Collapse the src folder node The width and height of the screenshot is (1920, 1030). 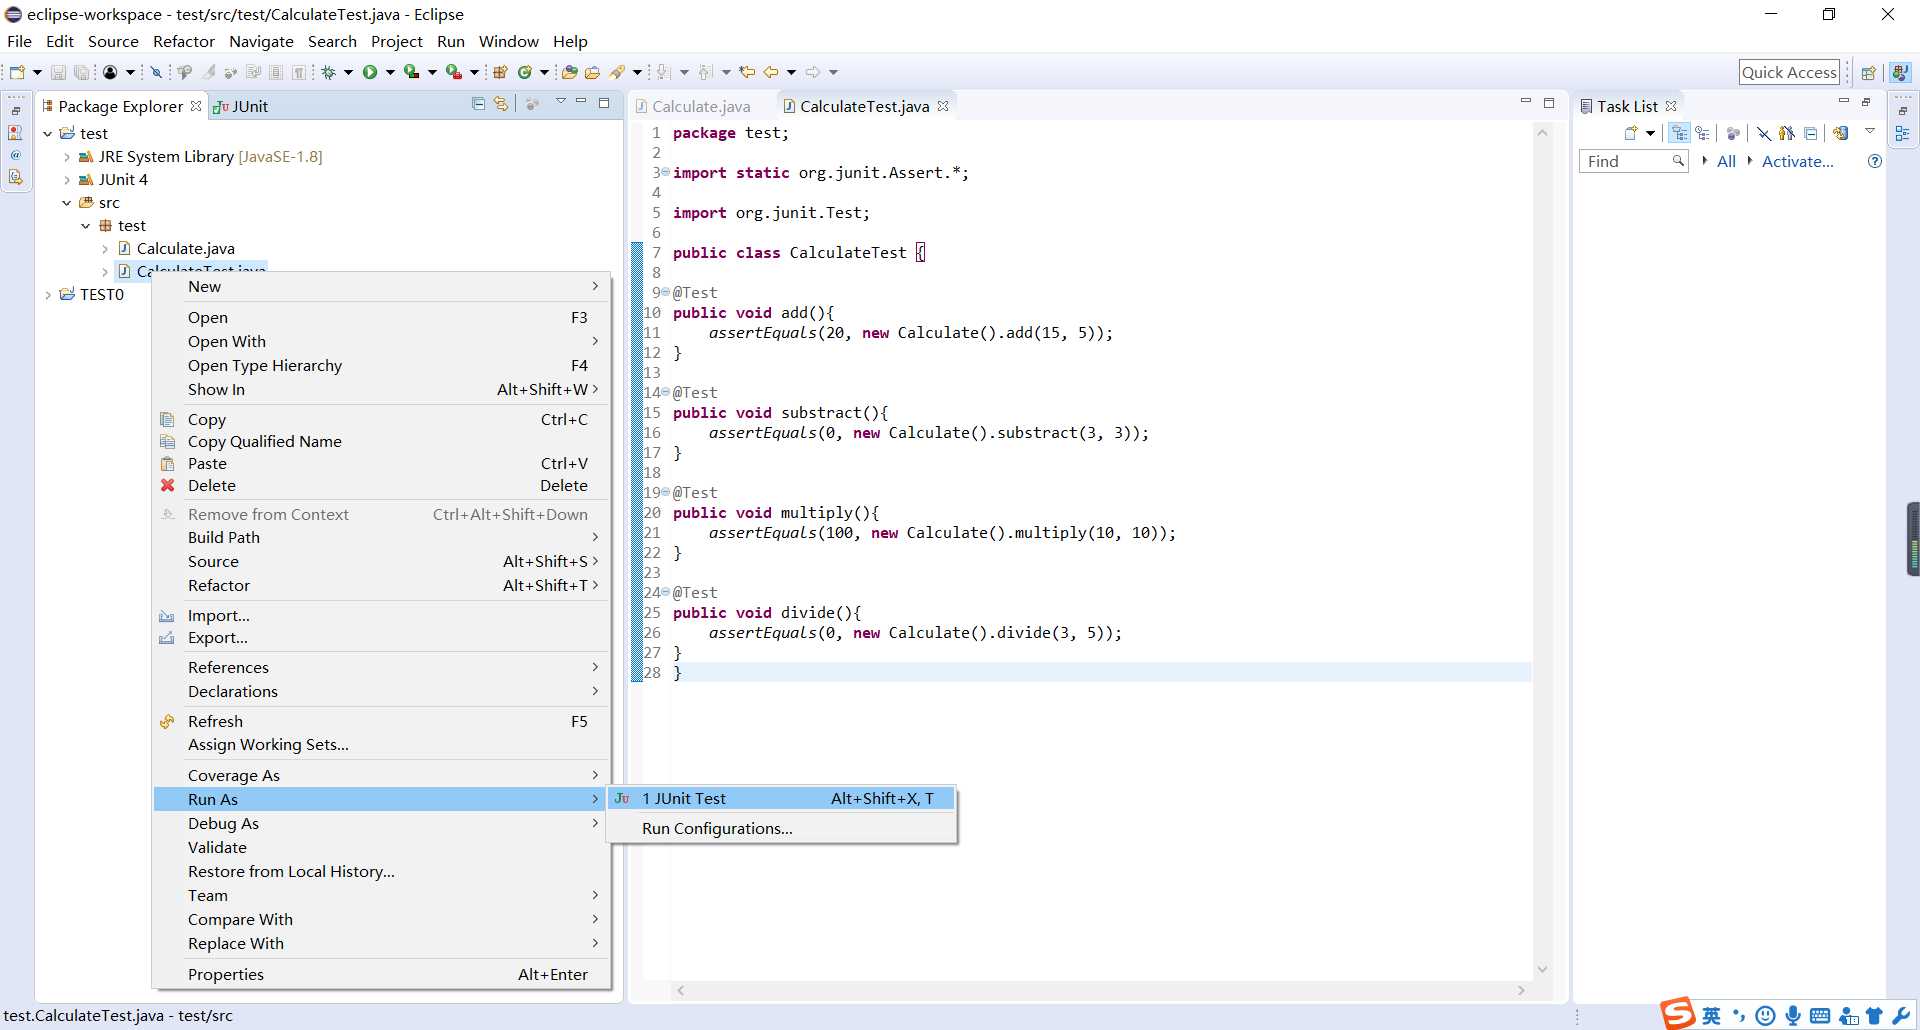point(67,202)
